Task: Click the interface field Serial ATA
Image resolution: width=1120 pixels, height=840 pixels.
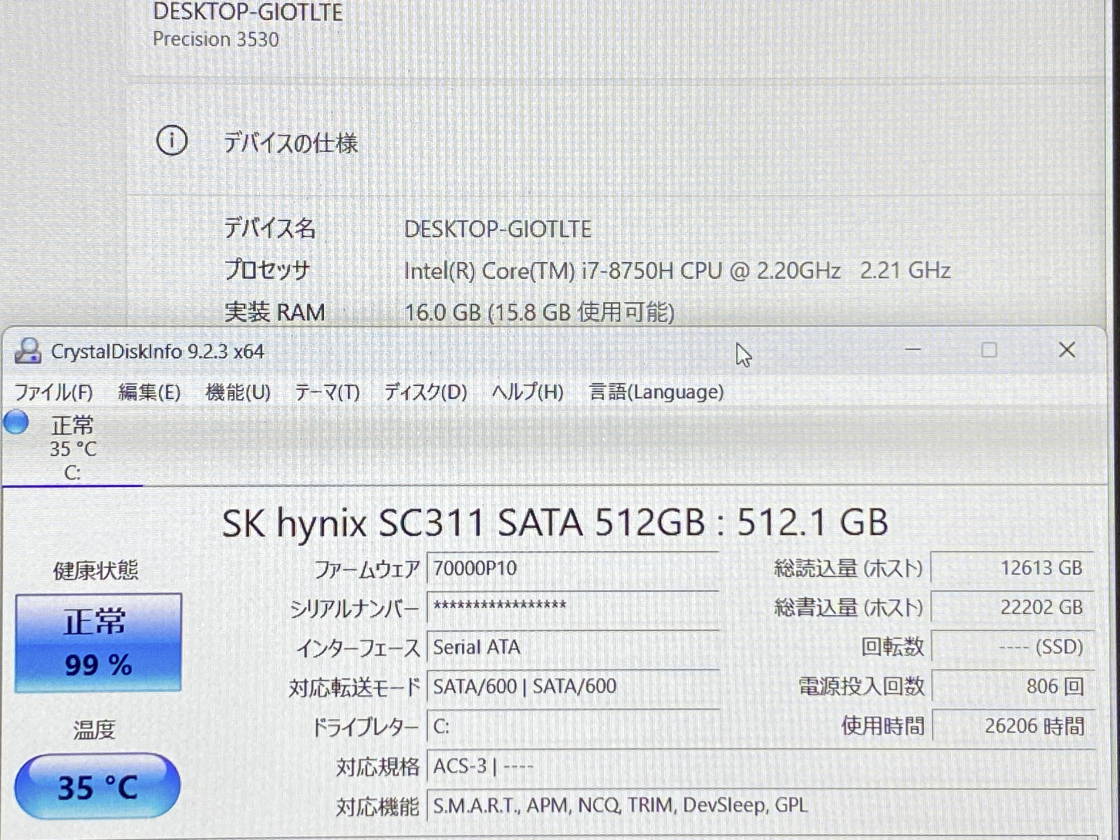Action: click(573, 647)
